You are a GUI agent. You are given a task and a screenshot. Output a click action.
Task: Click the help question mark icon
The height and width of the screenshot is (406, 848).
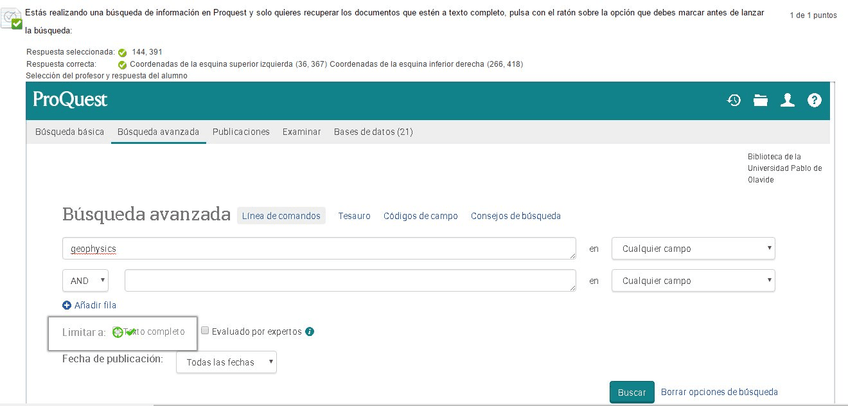814,100
